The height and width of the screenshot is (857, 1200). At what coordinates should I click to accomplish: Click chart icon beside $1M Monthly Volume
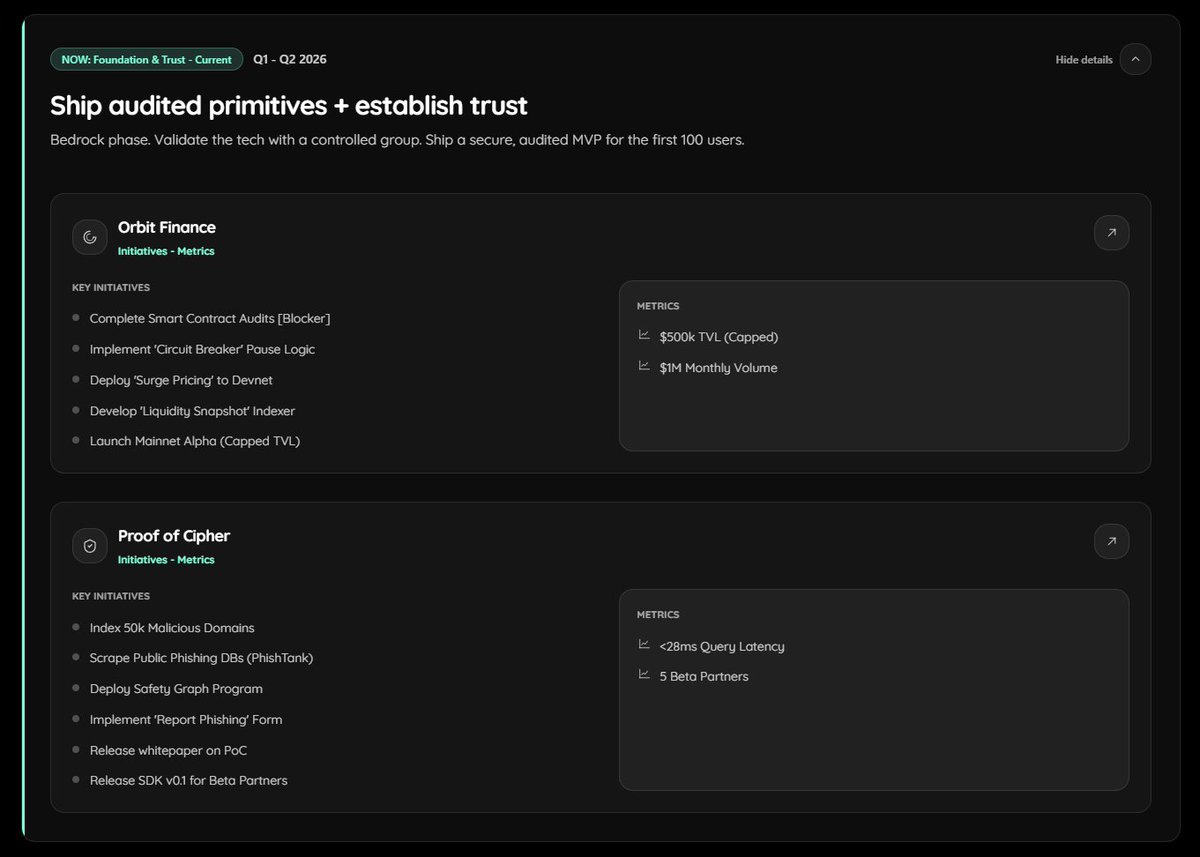click(644, 366)
